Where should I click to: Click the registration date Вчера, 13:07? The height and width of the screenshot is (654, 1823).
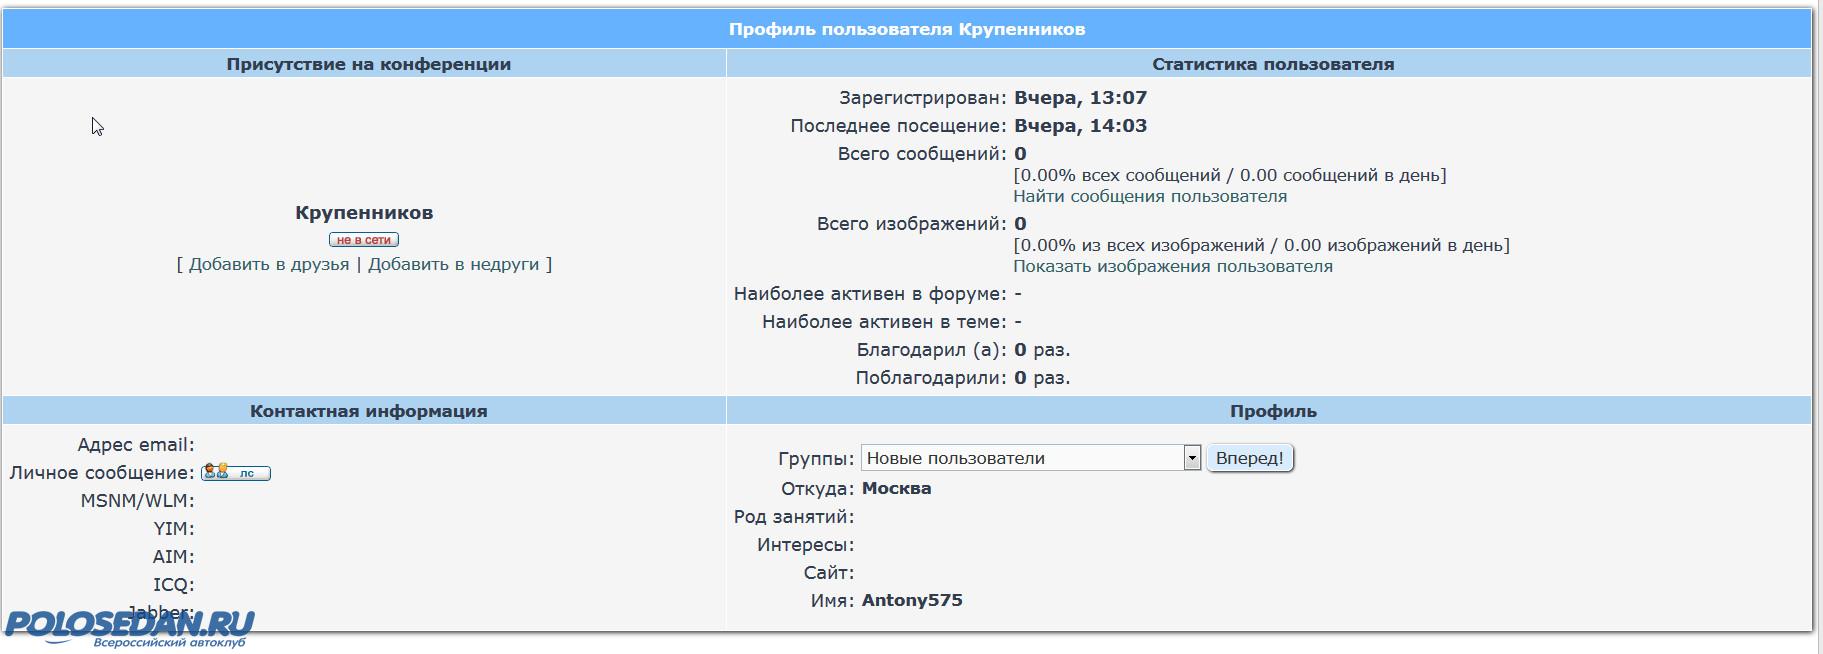coord(1080,98)
